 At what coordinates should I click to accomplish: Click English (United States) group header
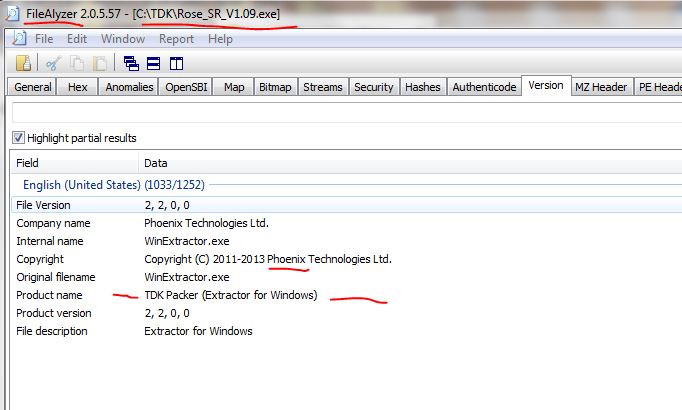click(x=114, y=185)
